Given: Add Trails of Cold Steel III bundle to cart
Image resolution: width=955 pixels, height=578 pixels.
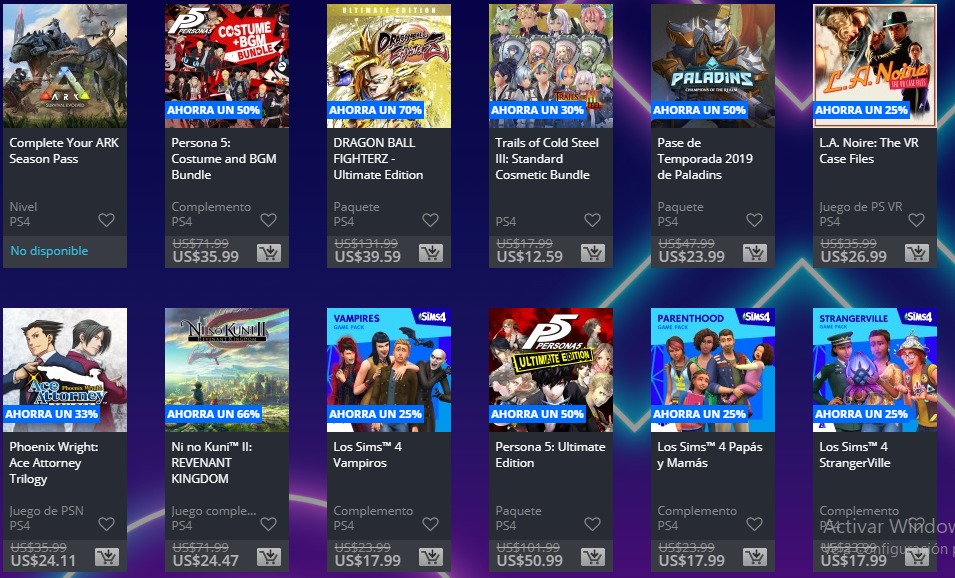Looking at the screenshot, I should click(x=593, y=252).
